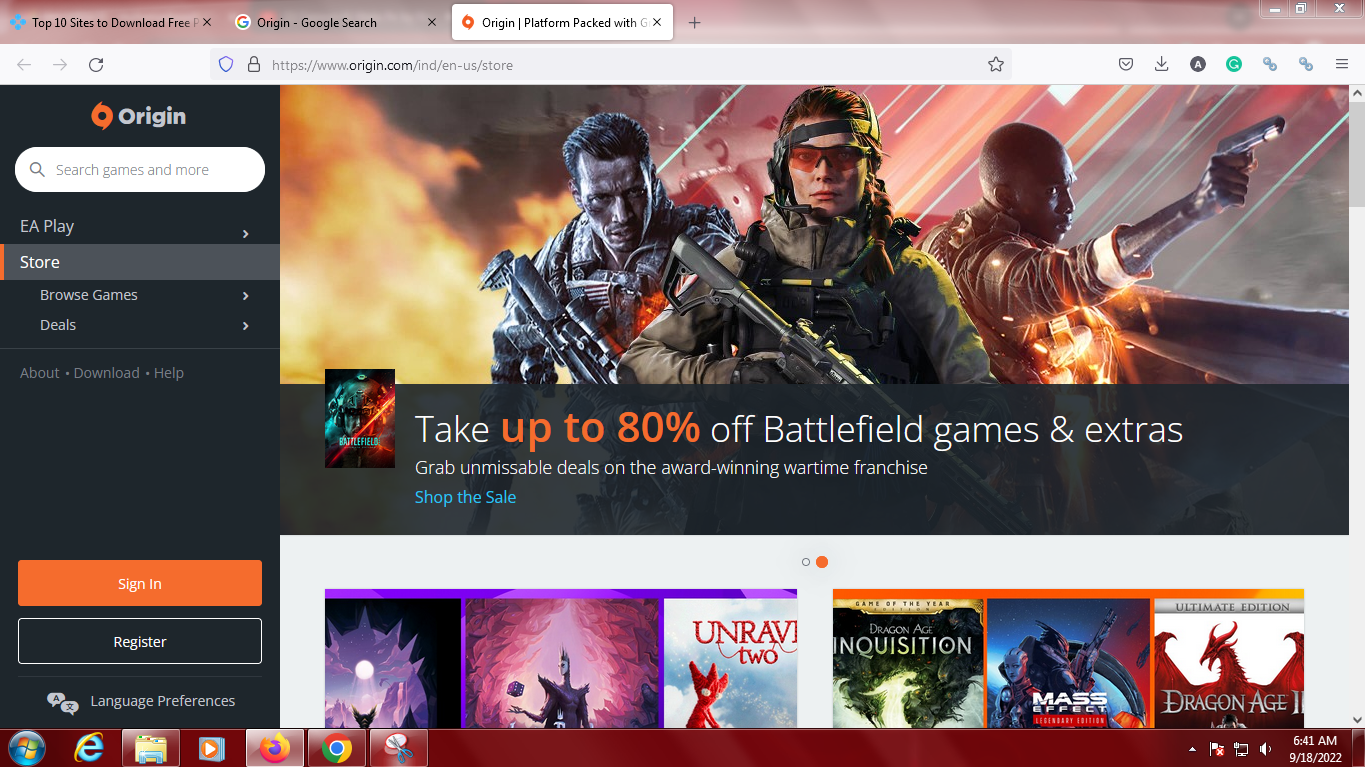
Task: Launch Internet Explorer from taskbar
Action: click(x=89, y=748)
